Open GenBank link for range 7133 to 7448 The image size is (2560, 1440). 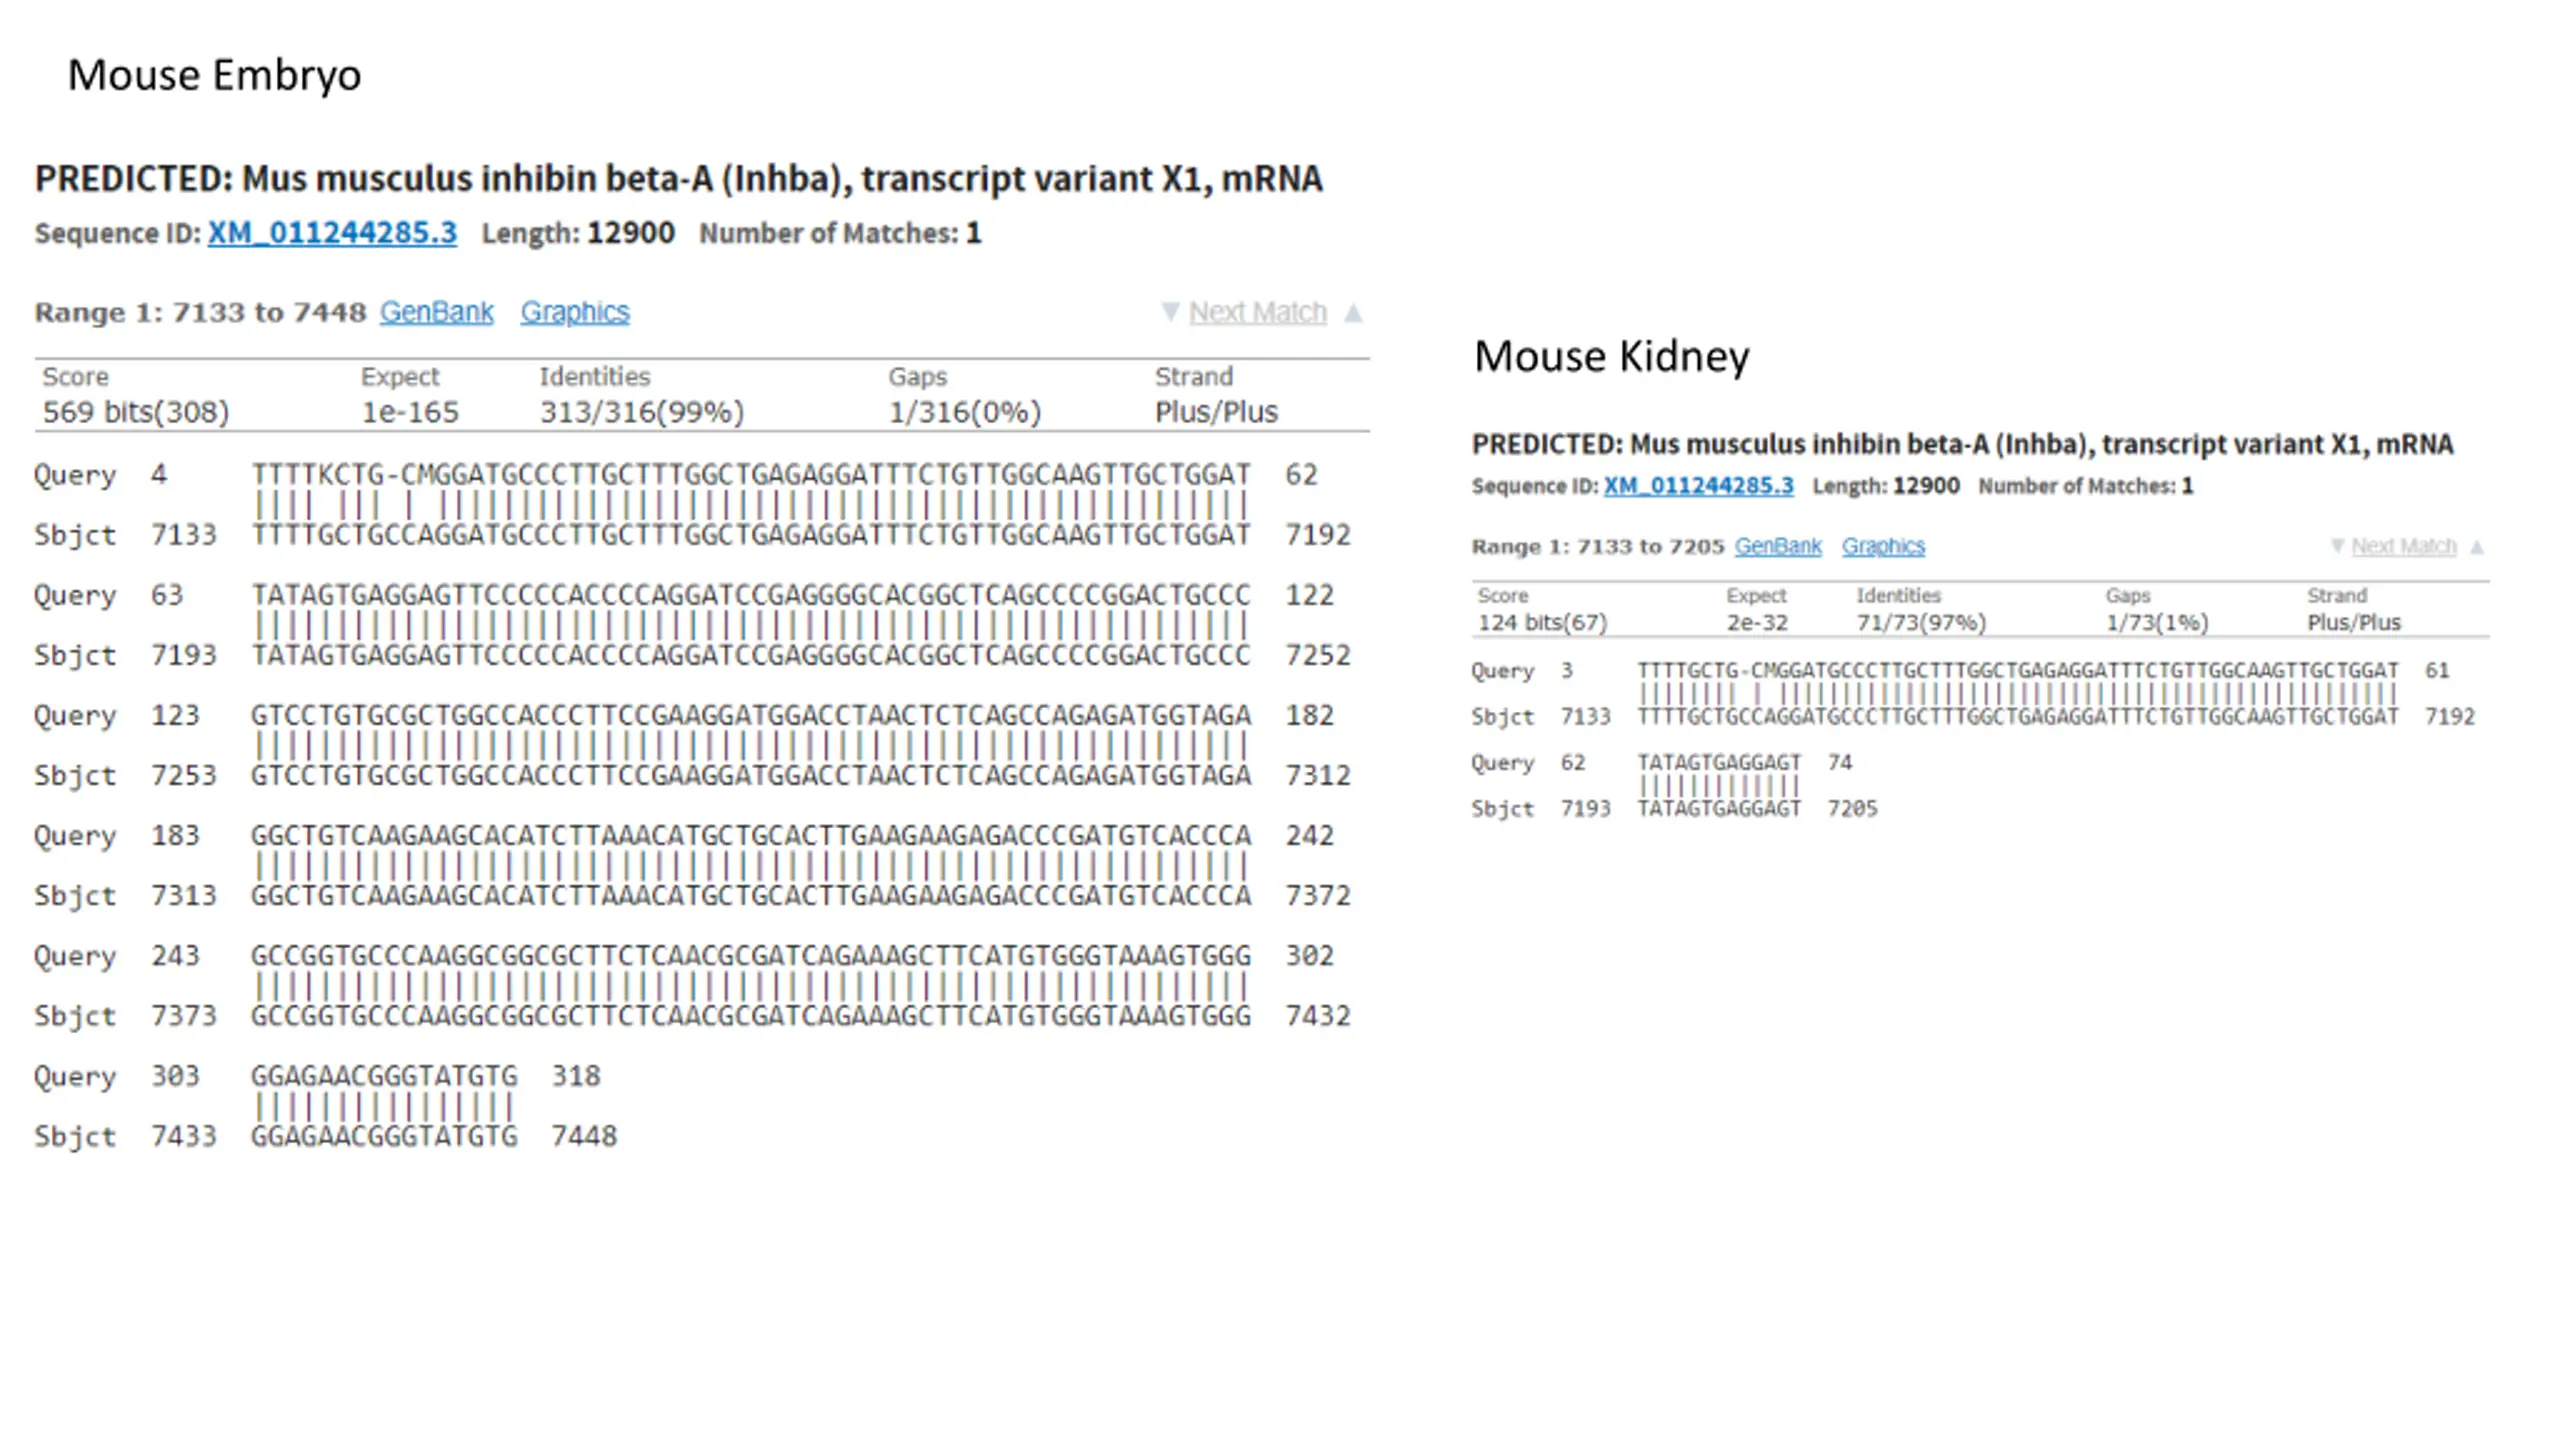pyautogui.click(x=436, y=312)
